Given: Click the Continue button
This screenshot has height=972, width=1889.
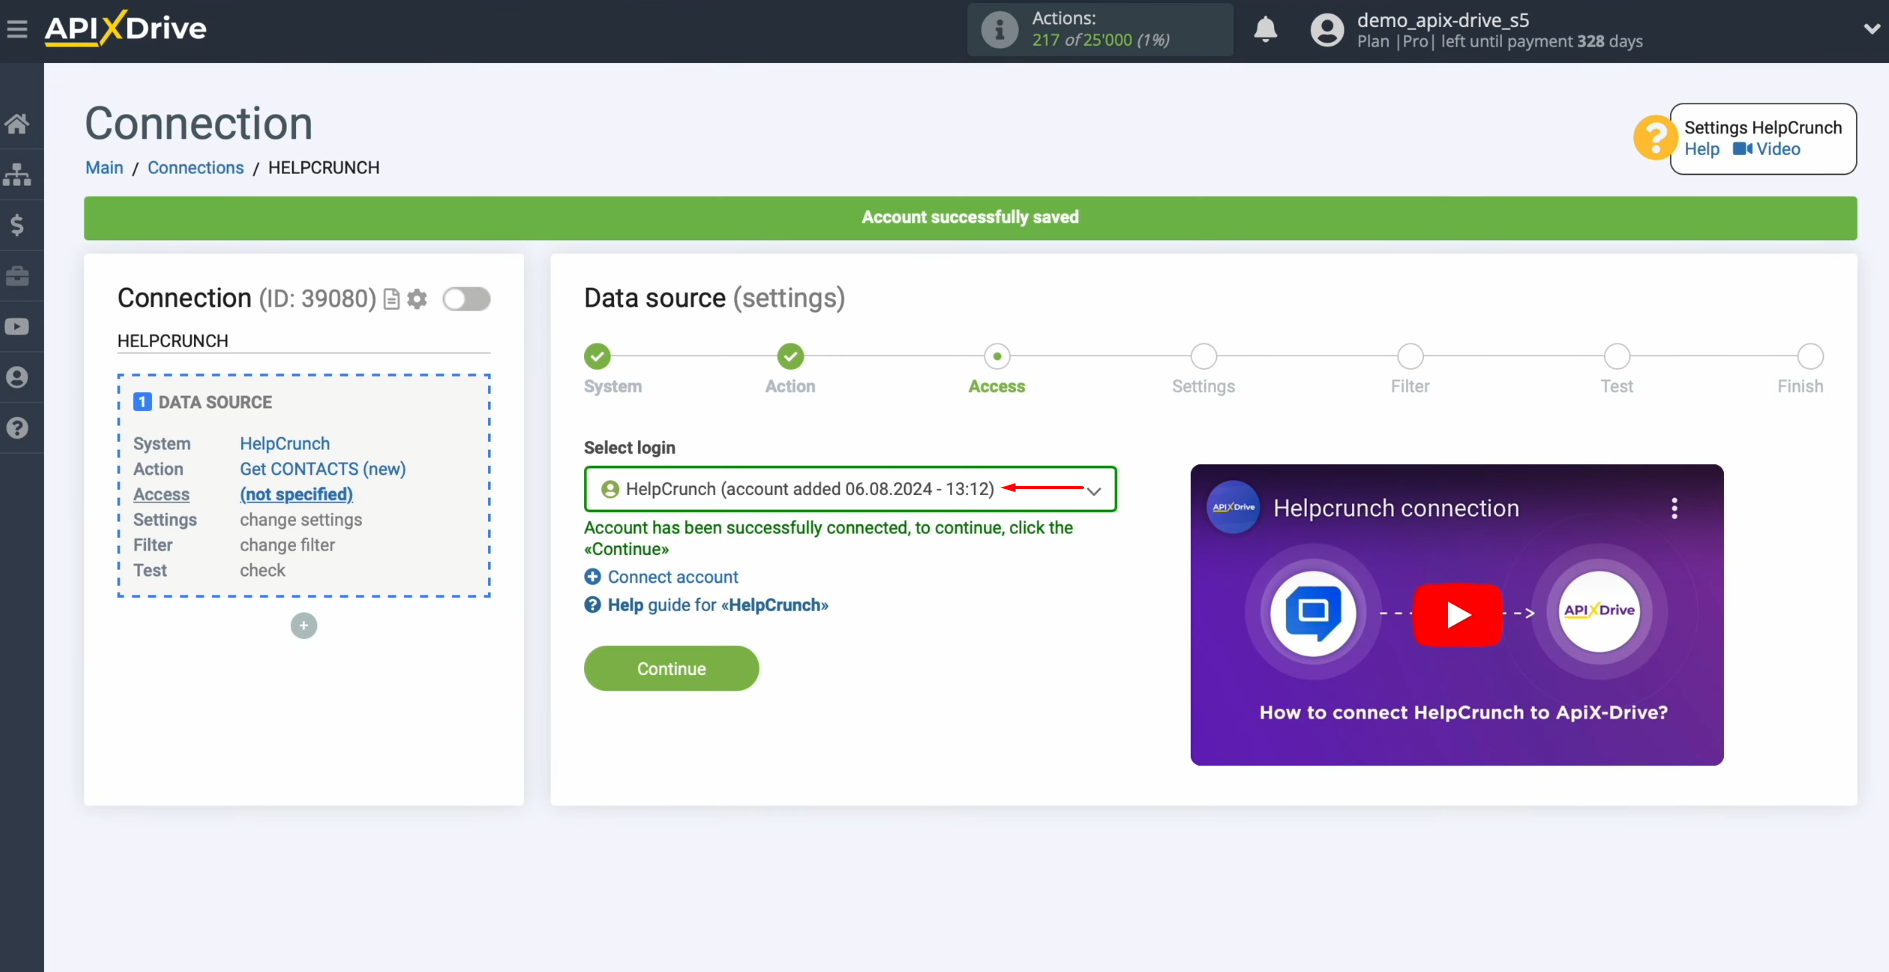Looking at the screenshot, I should pyautogui.click(x=671, y=668).
